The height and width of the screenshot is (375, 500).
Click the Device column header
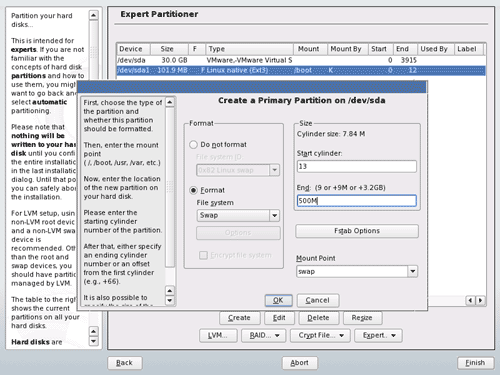[133, 49]
